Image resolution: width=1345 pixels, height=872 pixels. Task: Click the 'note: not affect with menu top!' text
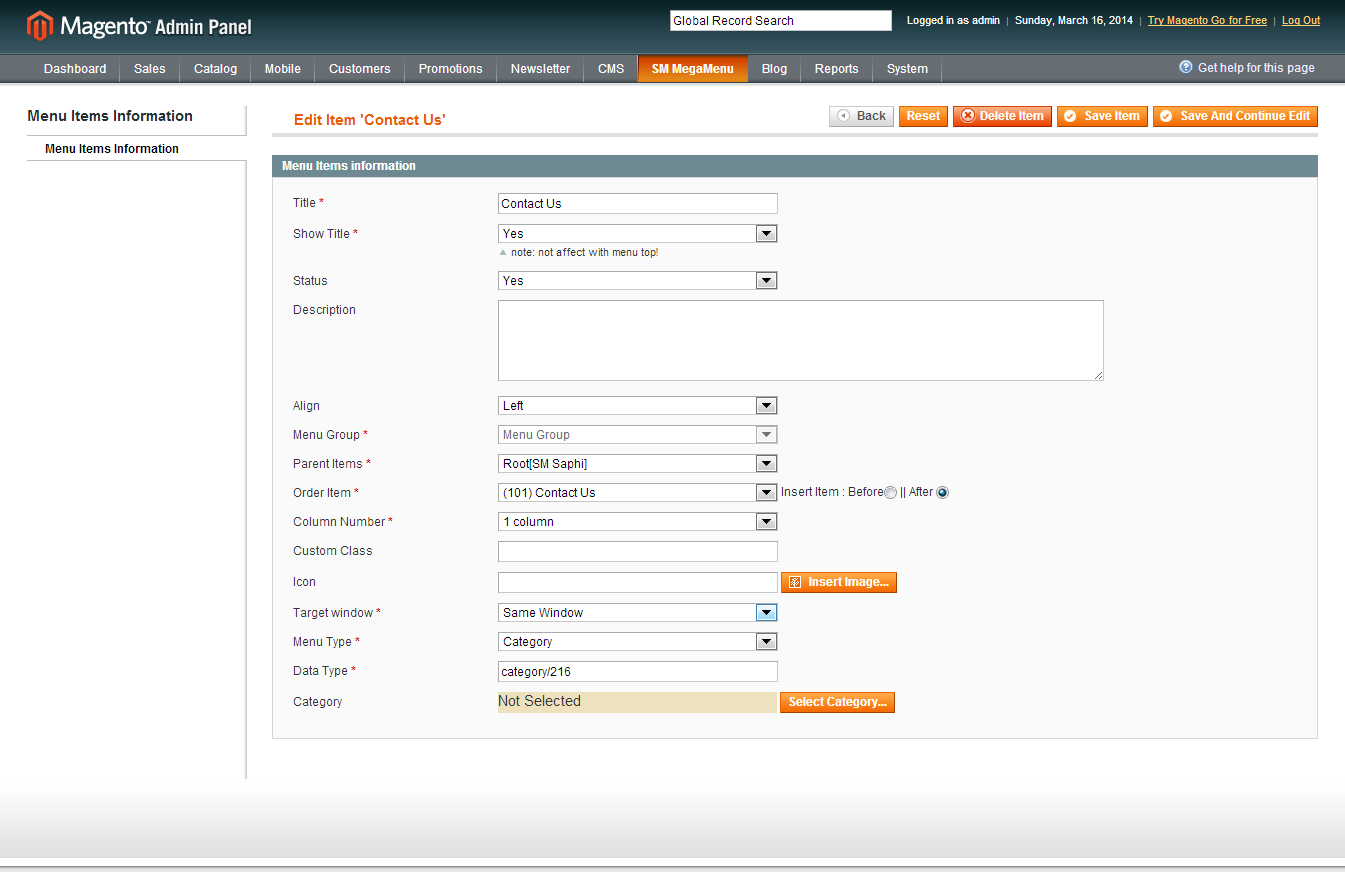tap(584, 252)
